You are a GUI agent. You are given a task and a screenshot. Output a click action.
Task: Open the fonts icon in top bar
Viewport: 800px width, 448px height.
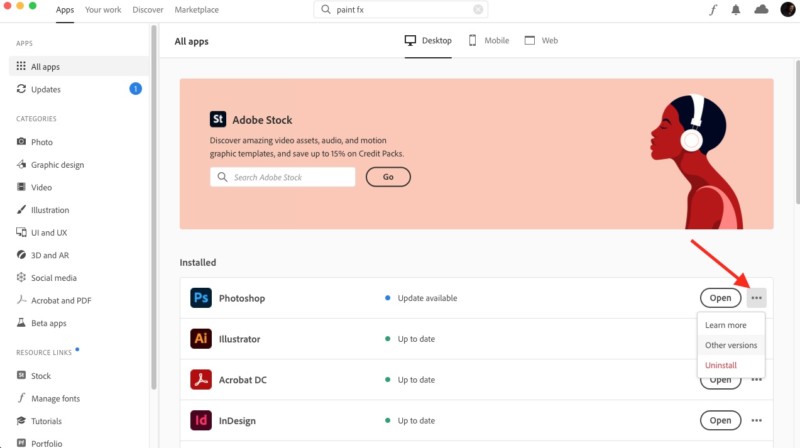tap(713, 10)
